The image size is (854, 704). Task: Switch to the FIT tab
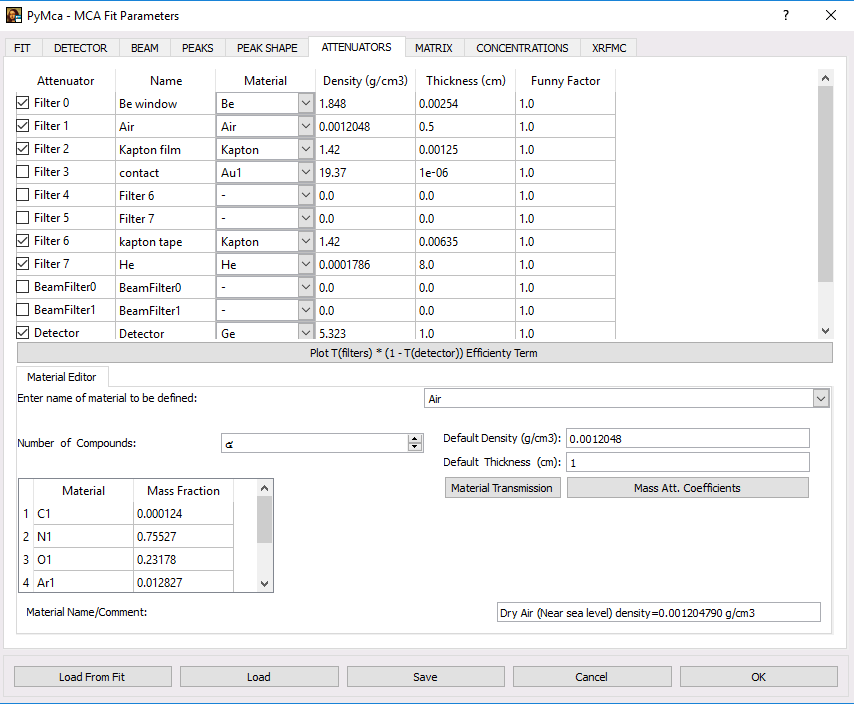click(x=22, y=48)
